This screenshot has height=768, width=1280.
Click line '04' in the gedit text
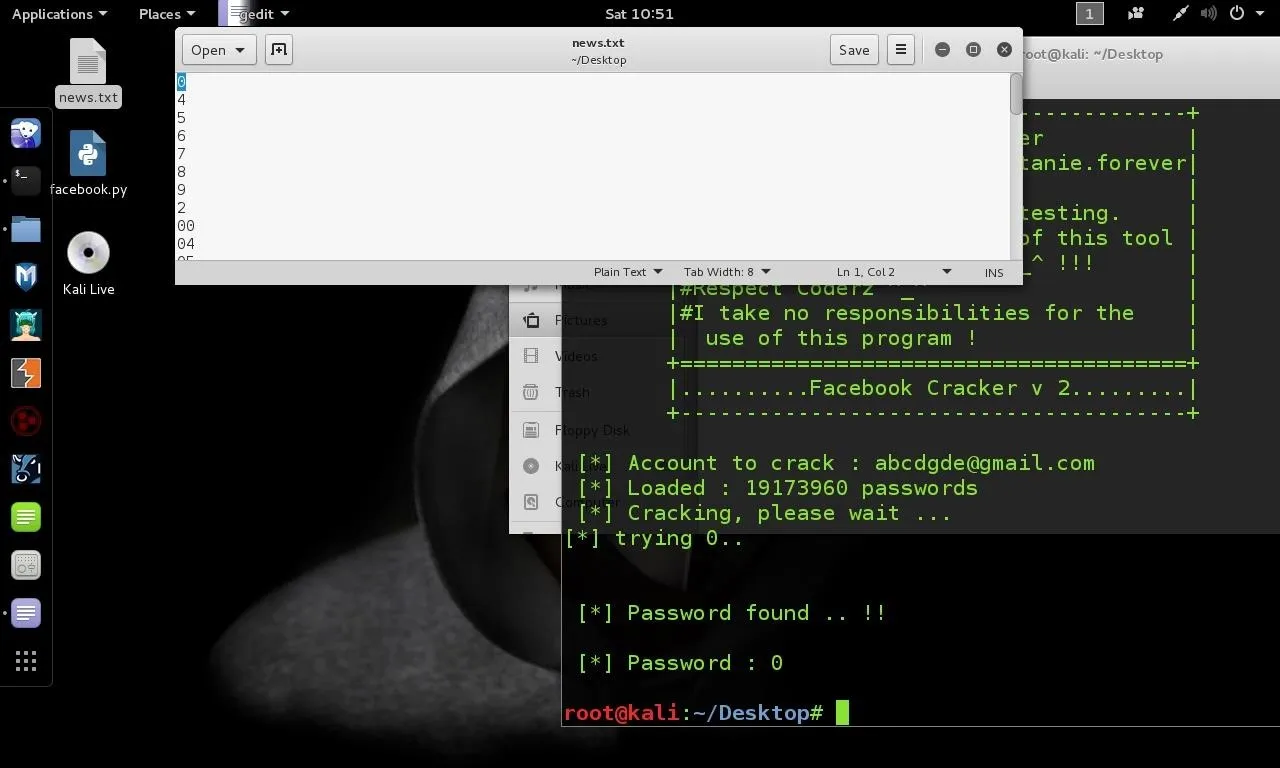186,244
